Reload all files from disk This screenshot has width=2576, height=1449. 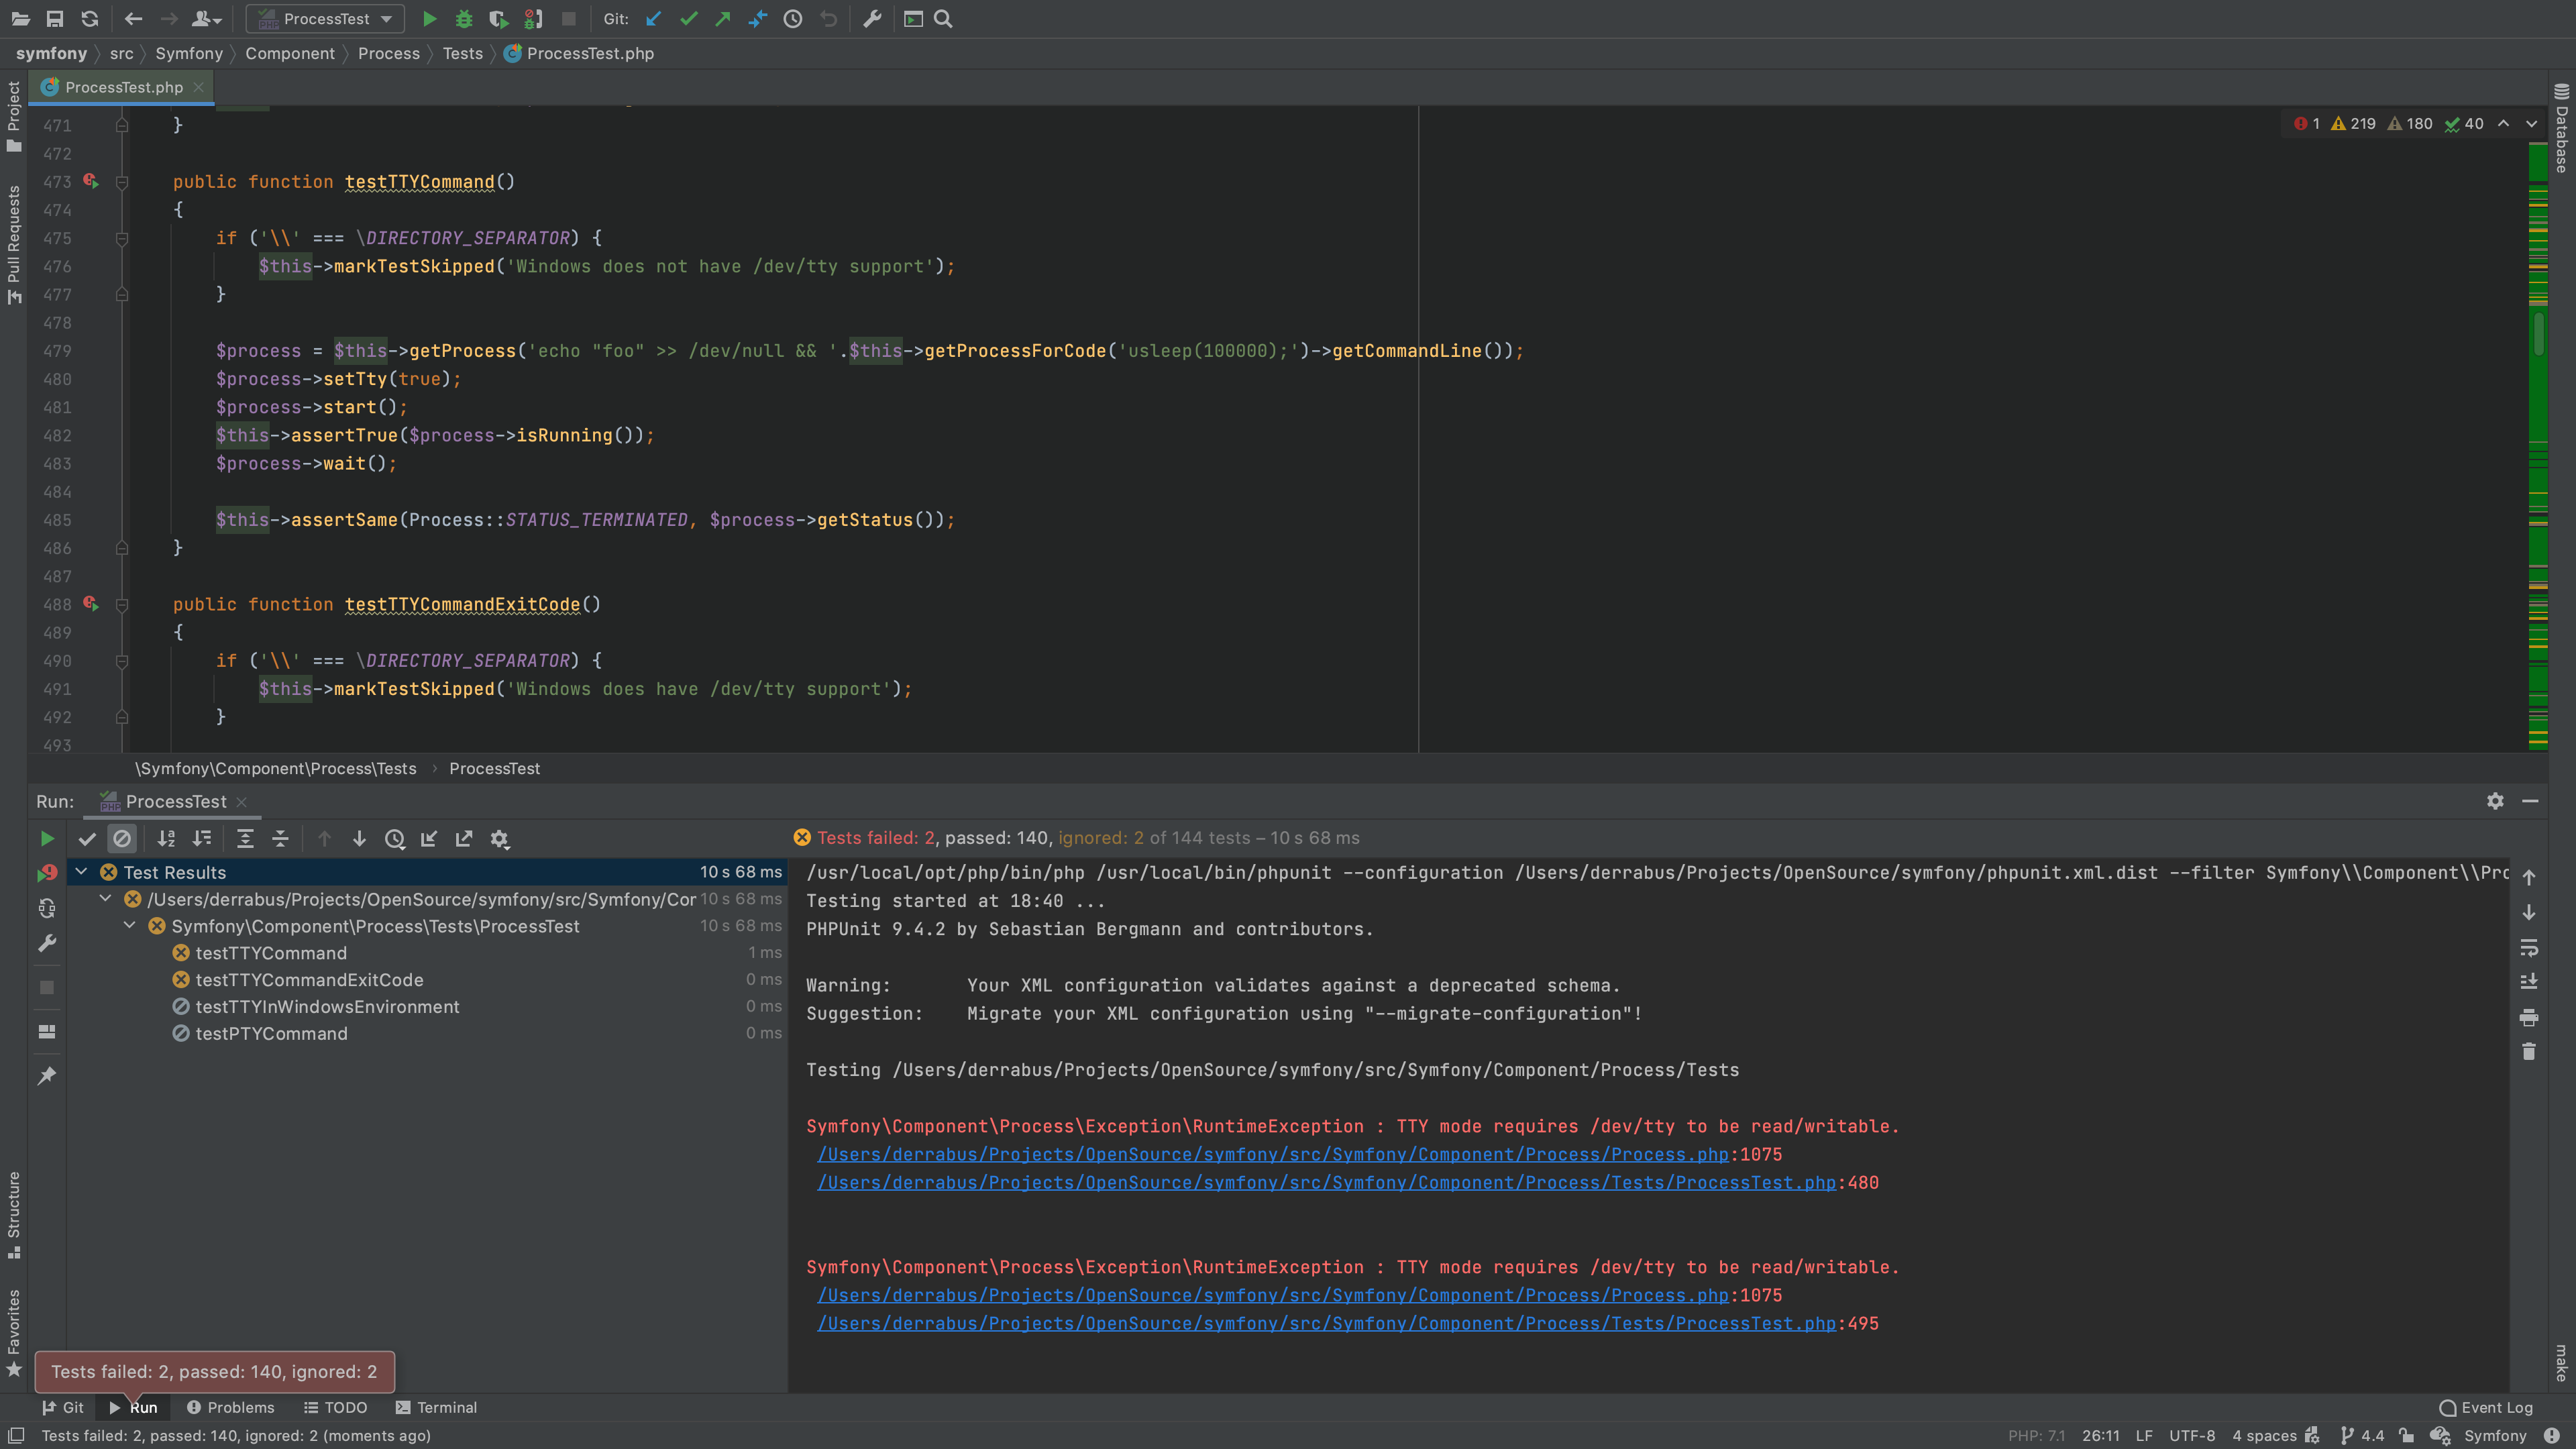(x=90, y=19)
